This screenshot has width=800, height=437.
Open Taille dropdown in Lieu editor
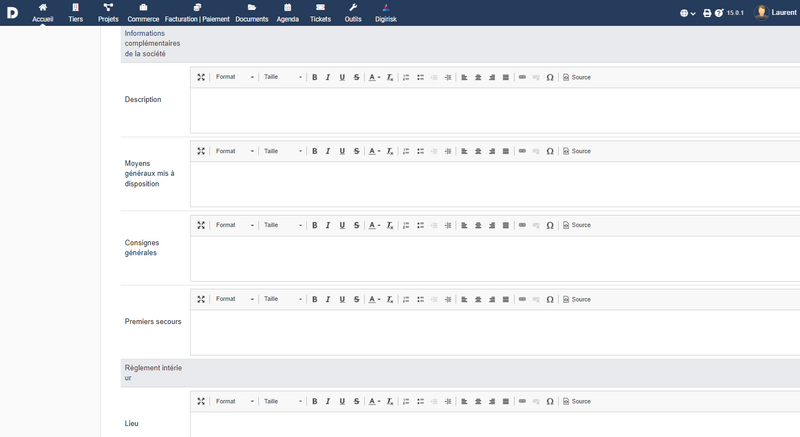[x=283, y=401]
